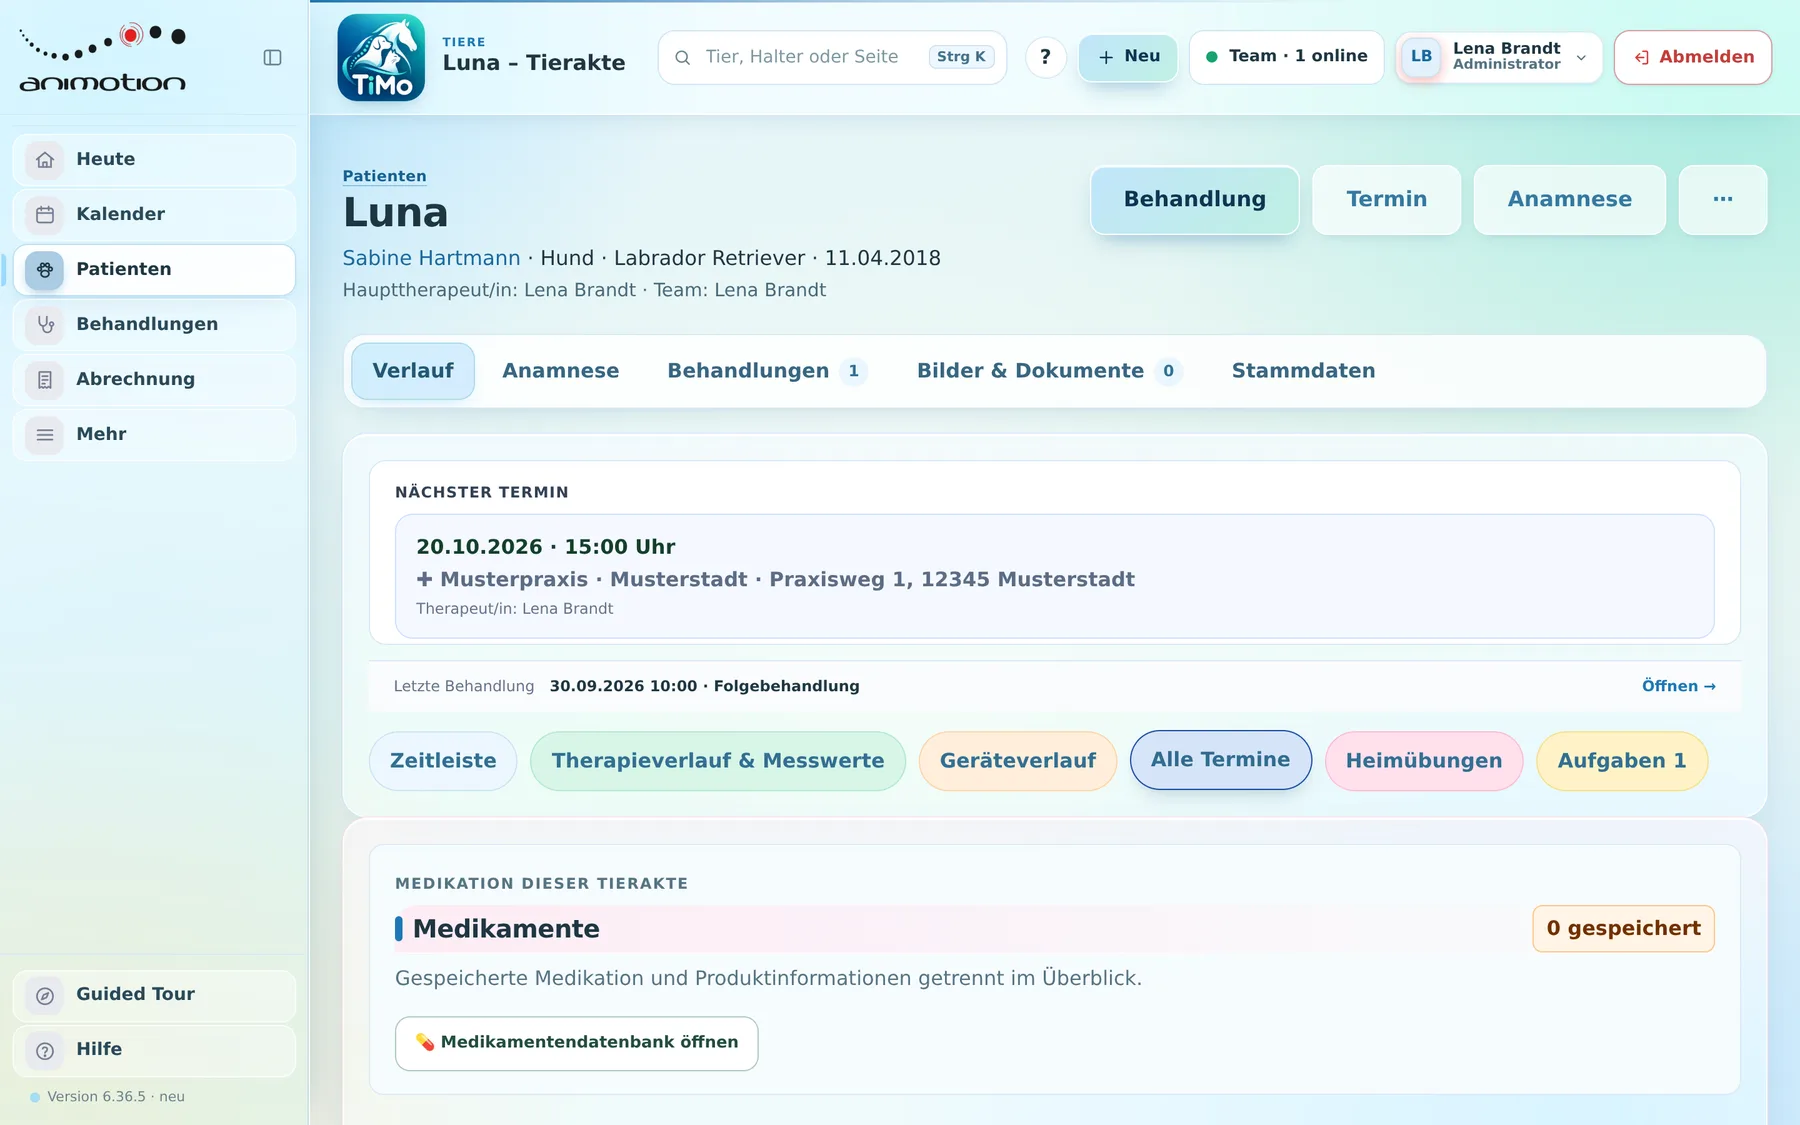Image resolution: width=1800 pixels, height=1125 pixels.
Task: Open owner Sabine Hartmann link
Action: tap(431, 258)
